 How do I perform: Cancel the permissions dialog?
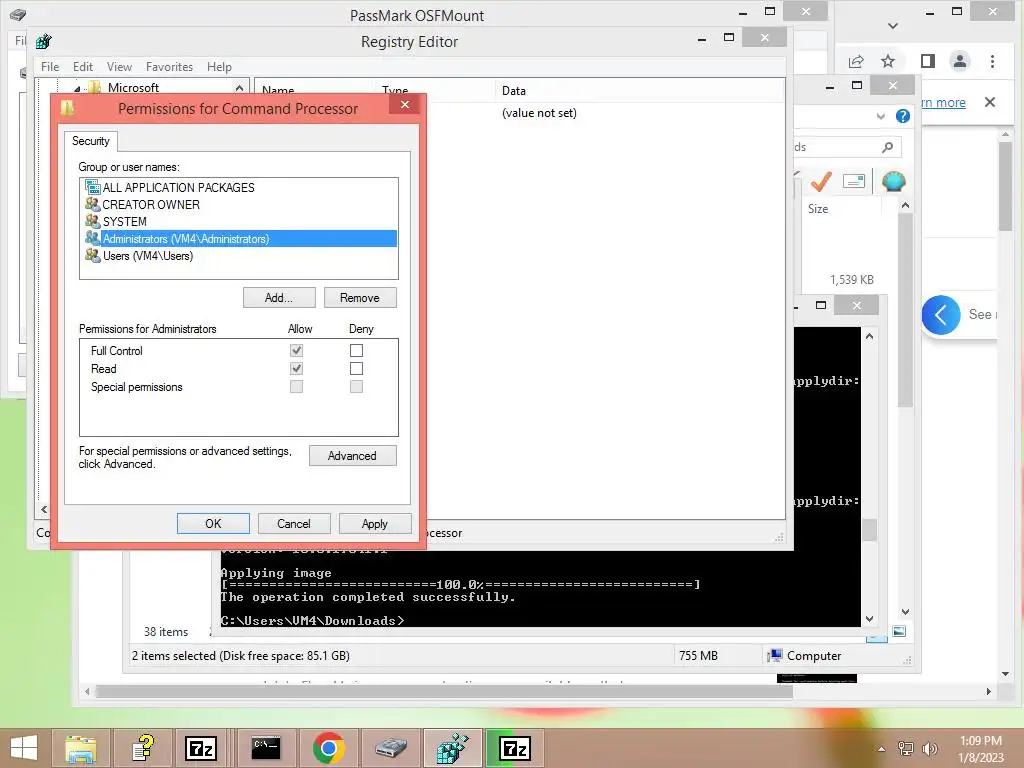294,524
